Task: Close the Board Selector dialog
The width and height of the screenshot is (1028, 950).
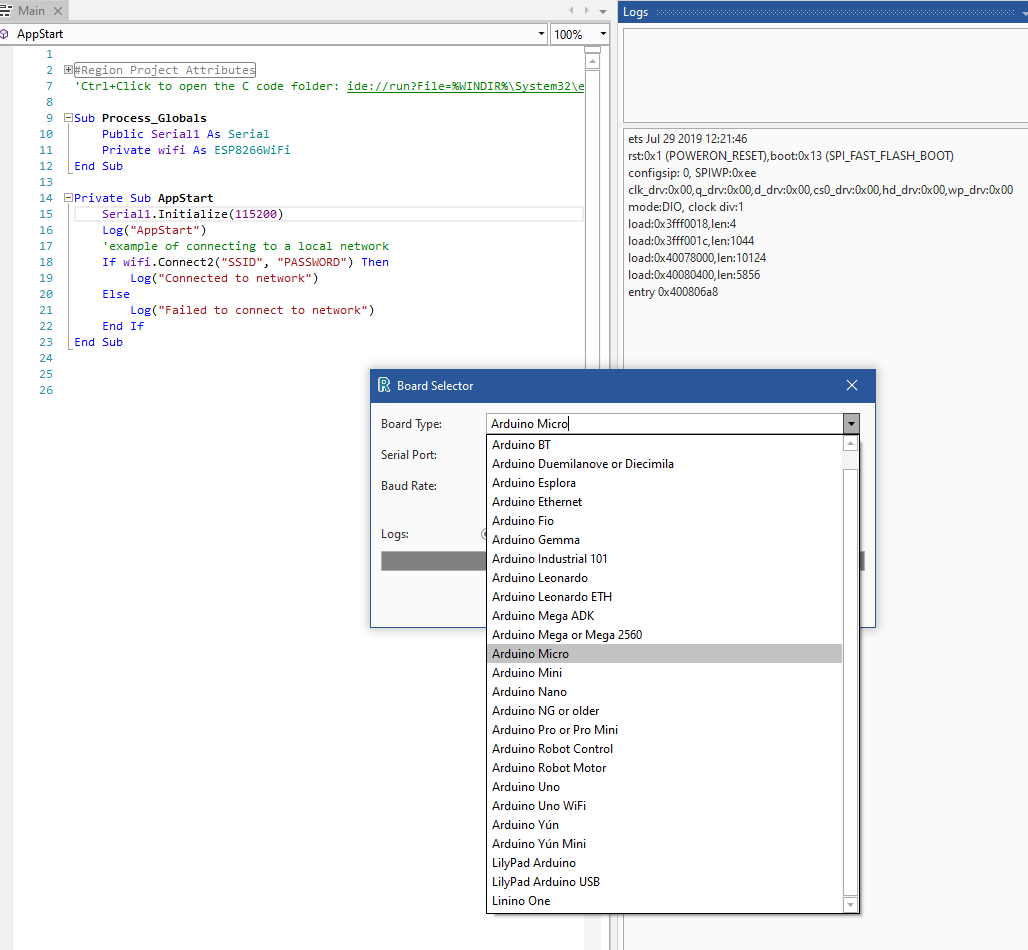Action: point(852,386)
